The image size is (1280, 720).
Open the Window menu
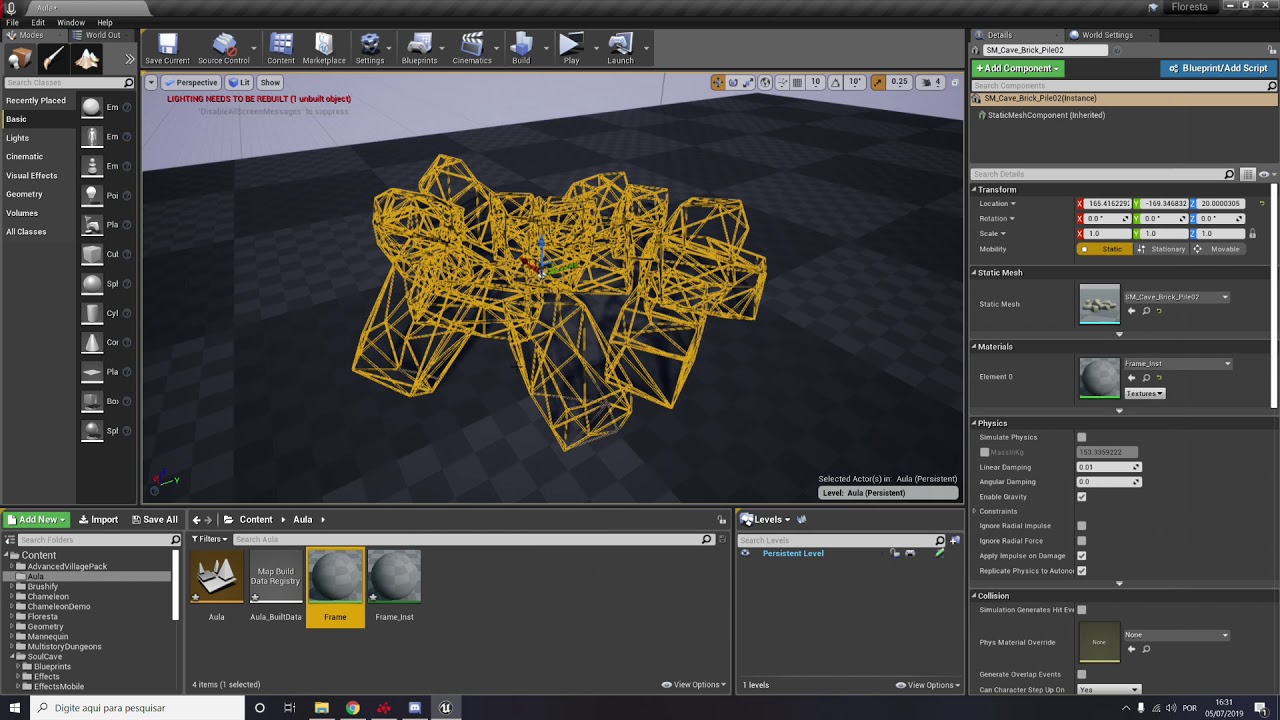tap(71, 22)
